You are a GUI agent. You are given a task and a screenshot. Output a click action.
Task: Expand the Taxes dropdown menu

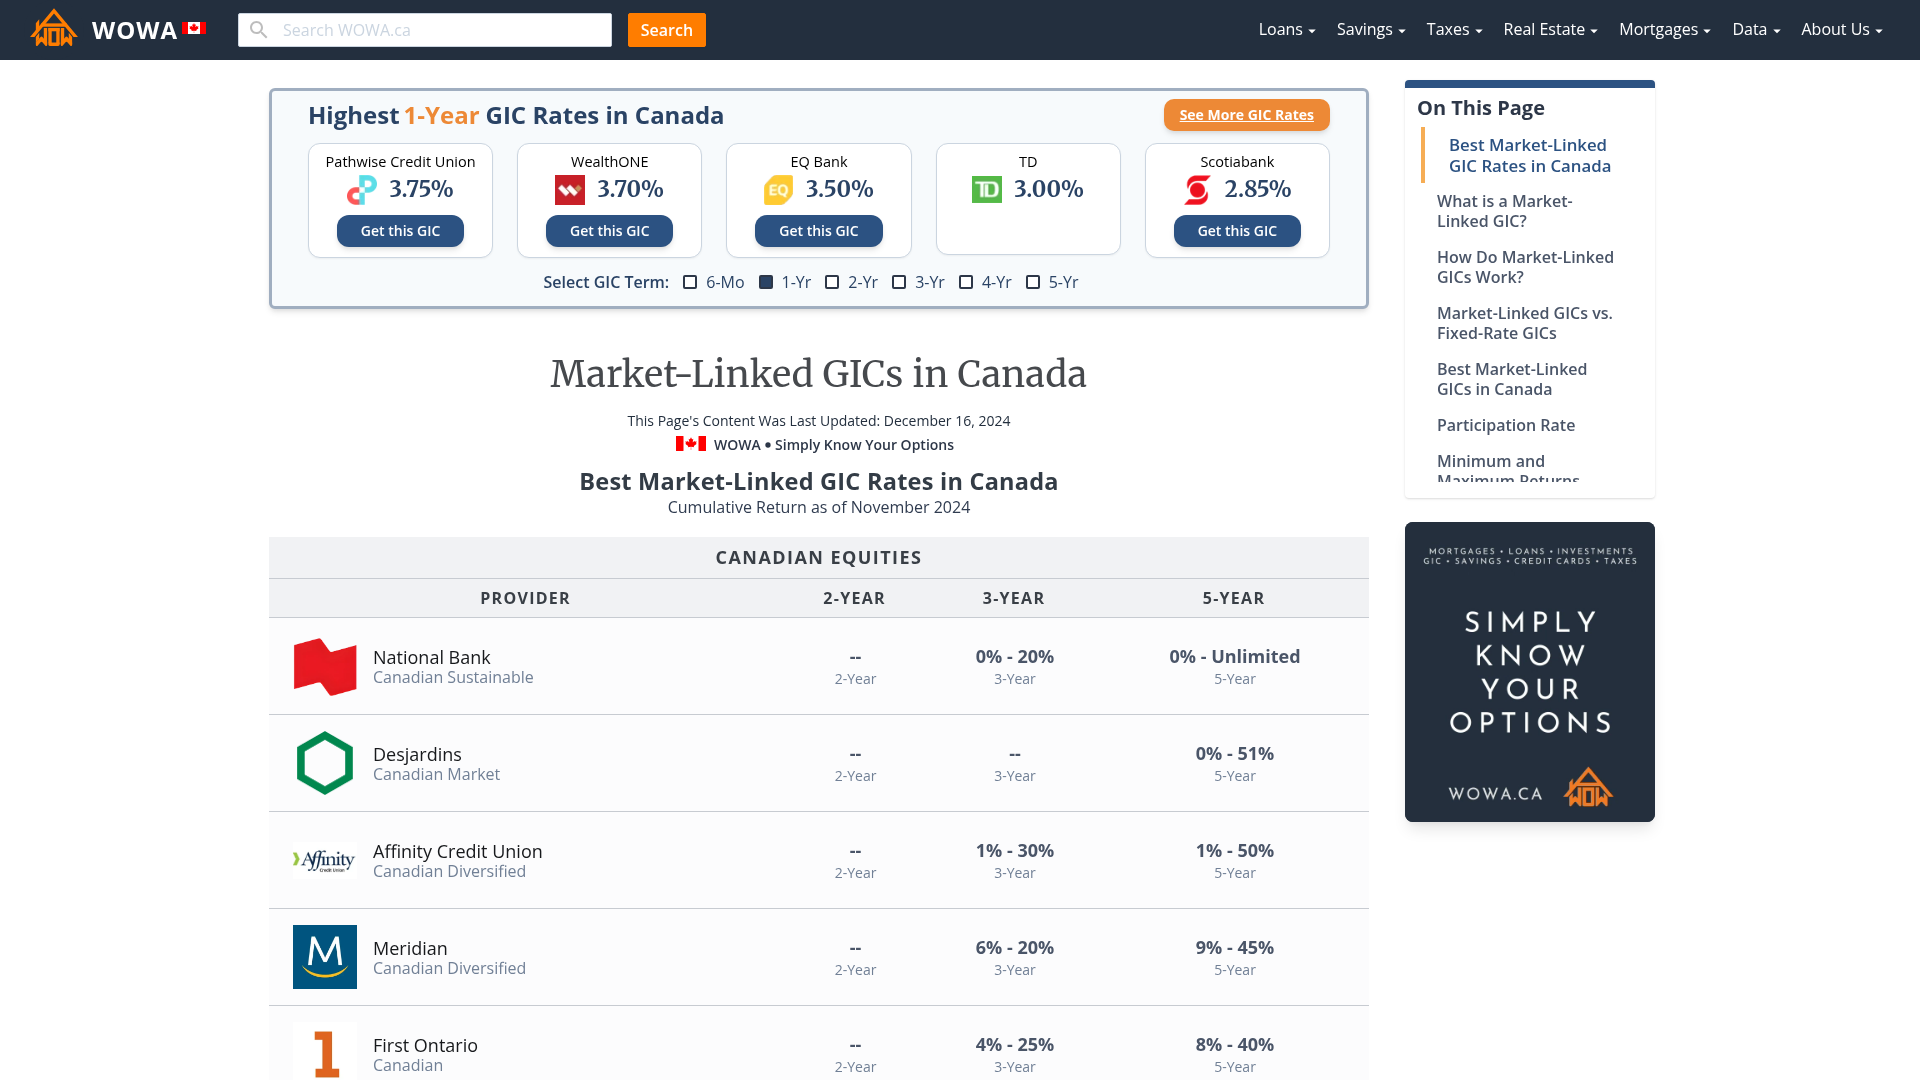click(1454, 30)
